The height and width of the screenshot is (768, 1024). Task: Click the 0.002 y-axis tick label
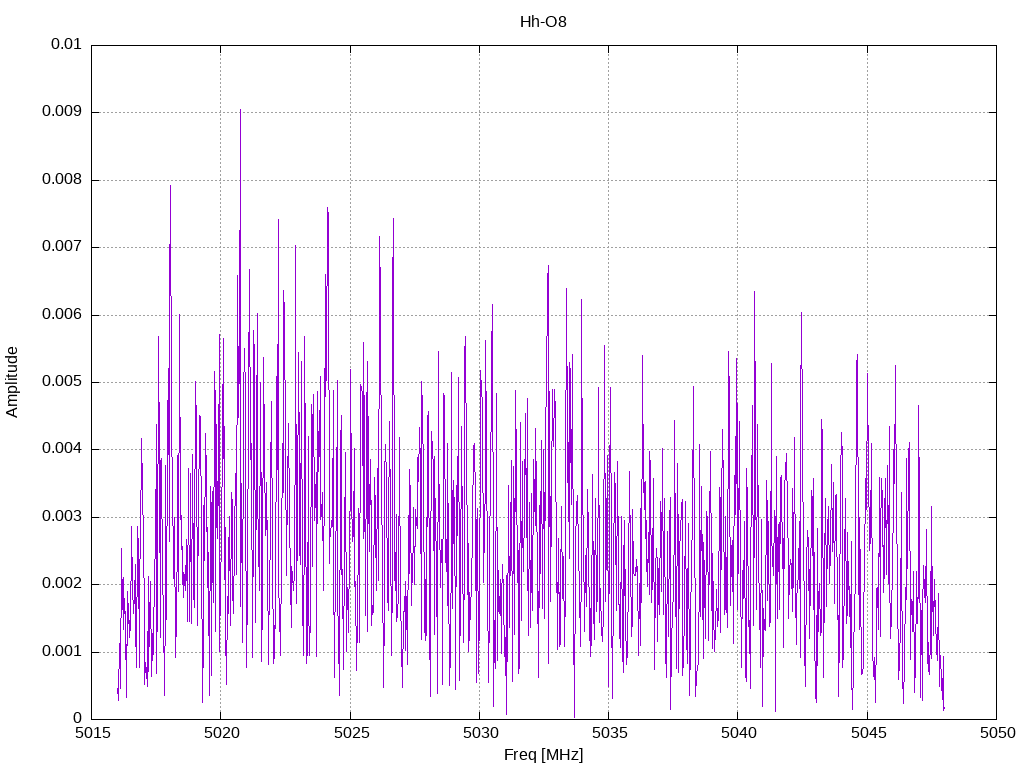click(62, 584)
